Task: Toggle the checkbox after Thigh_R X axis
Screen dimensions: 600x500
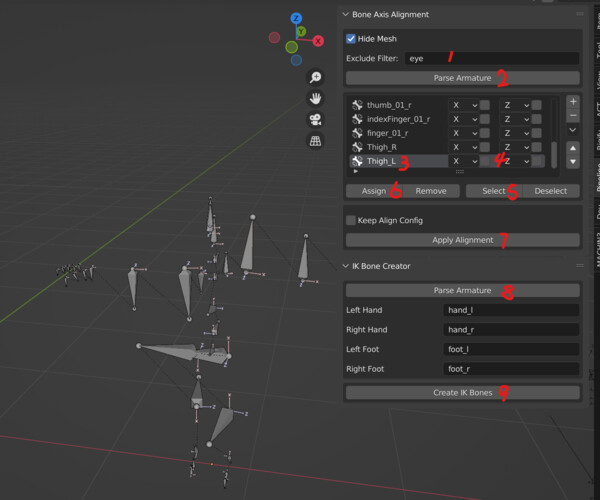Action: pyautogui.click(x=485, y=147)
